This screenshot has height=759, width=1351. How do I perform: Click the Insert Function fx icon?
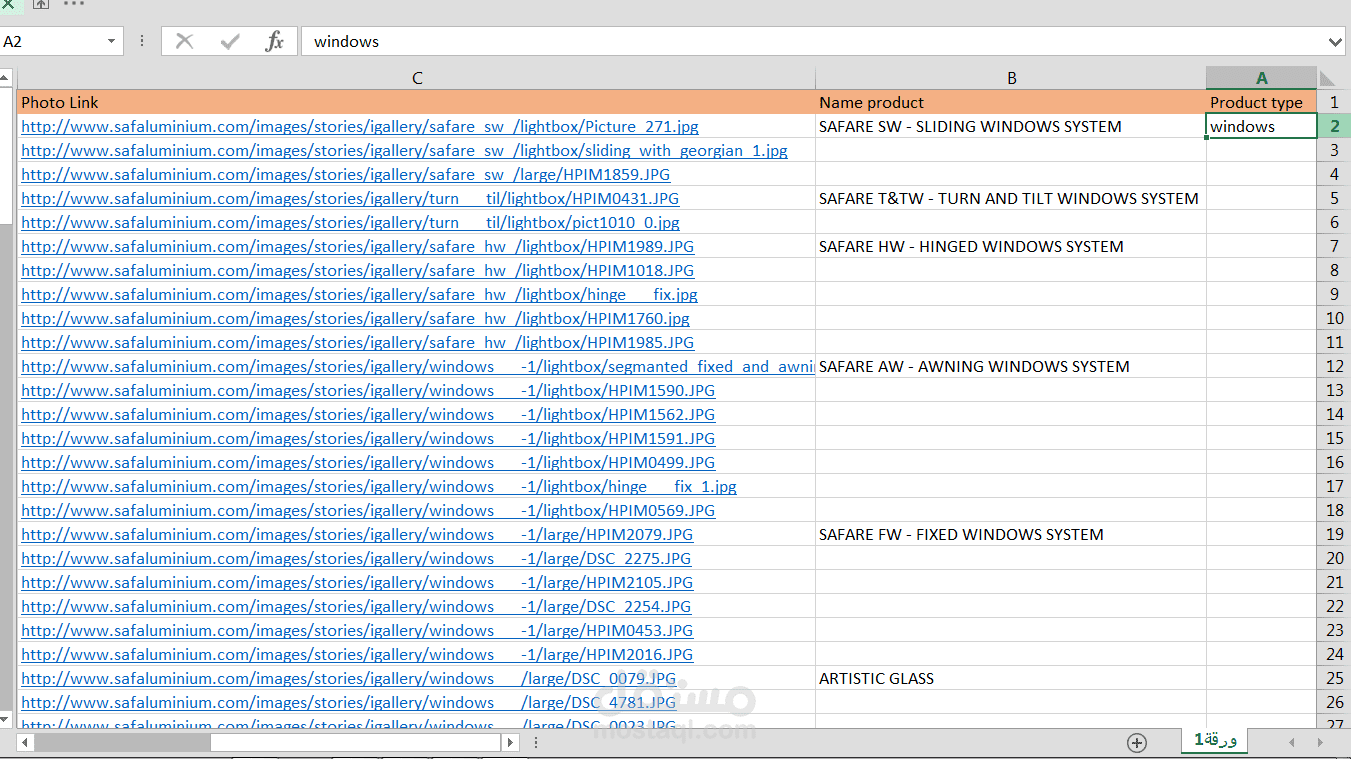(x=276, y=41)
